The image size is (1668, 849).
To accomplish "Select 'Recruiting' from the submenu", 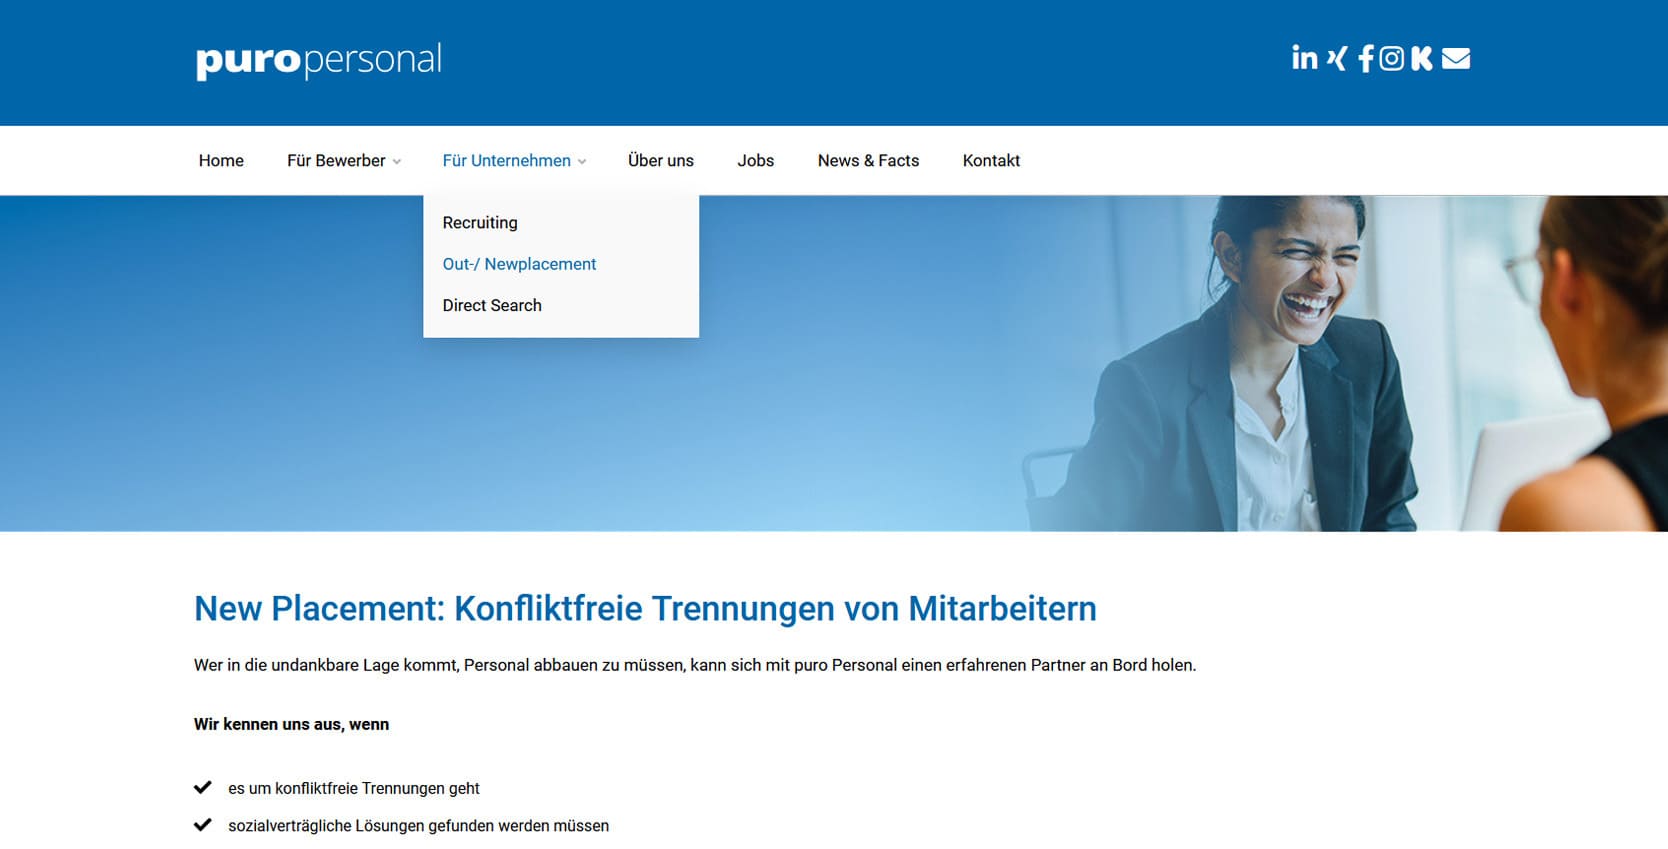I will pyautogui.click(x=480, y=222).
